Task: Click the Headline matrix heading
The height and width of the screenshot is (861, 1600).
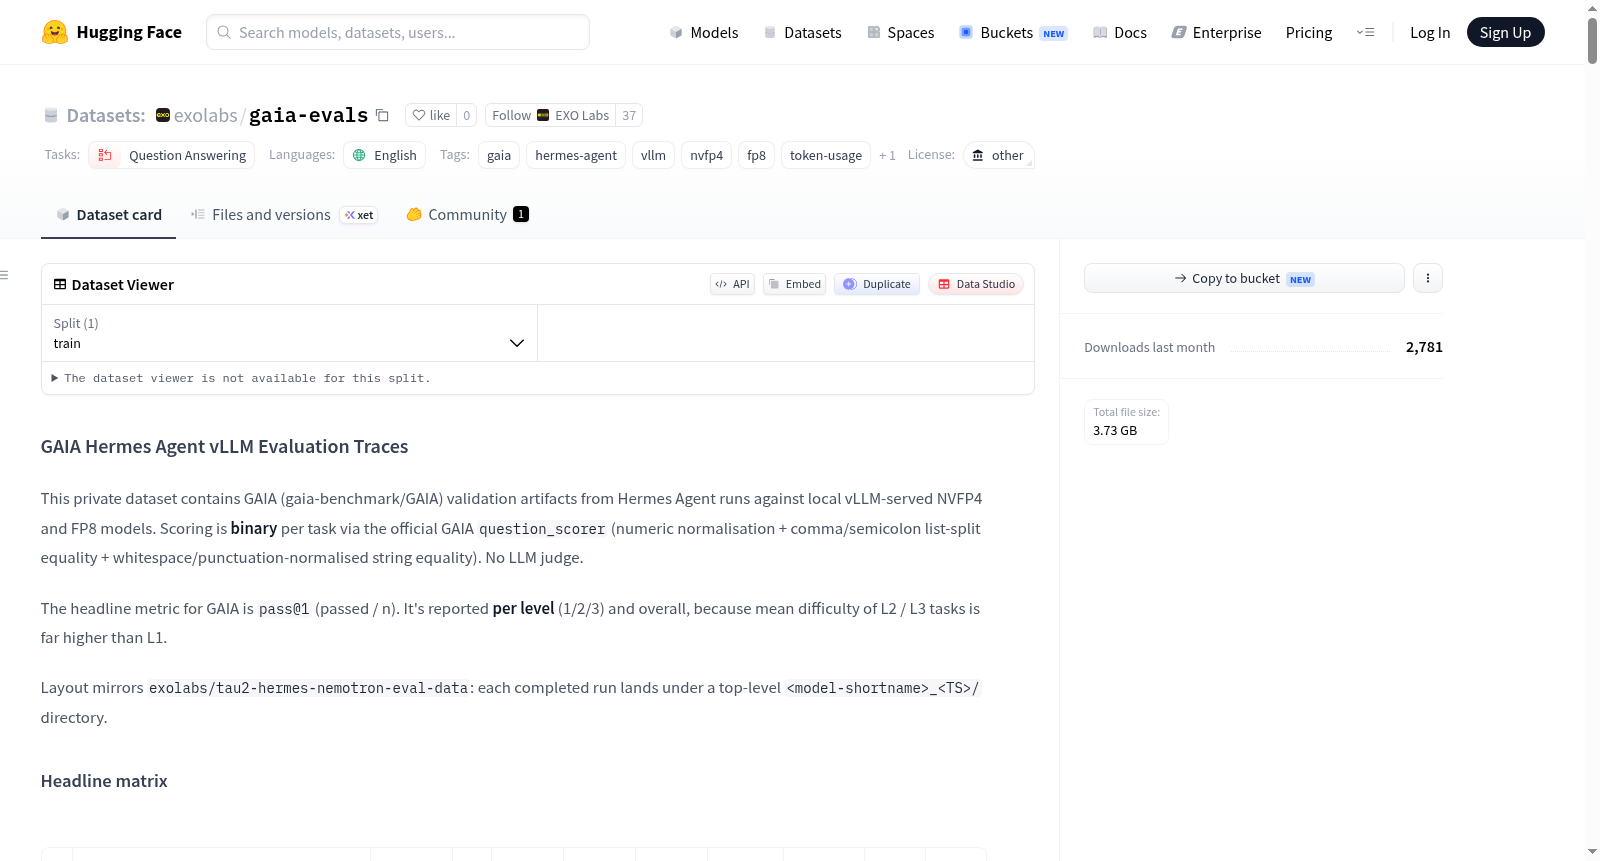Action: (x=104, y=781)
